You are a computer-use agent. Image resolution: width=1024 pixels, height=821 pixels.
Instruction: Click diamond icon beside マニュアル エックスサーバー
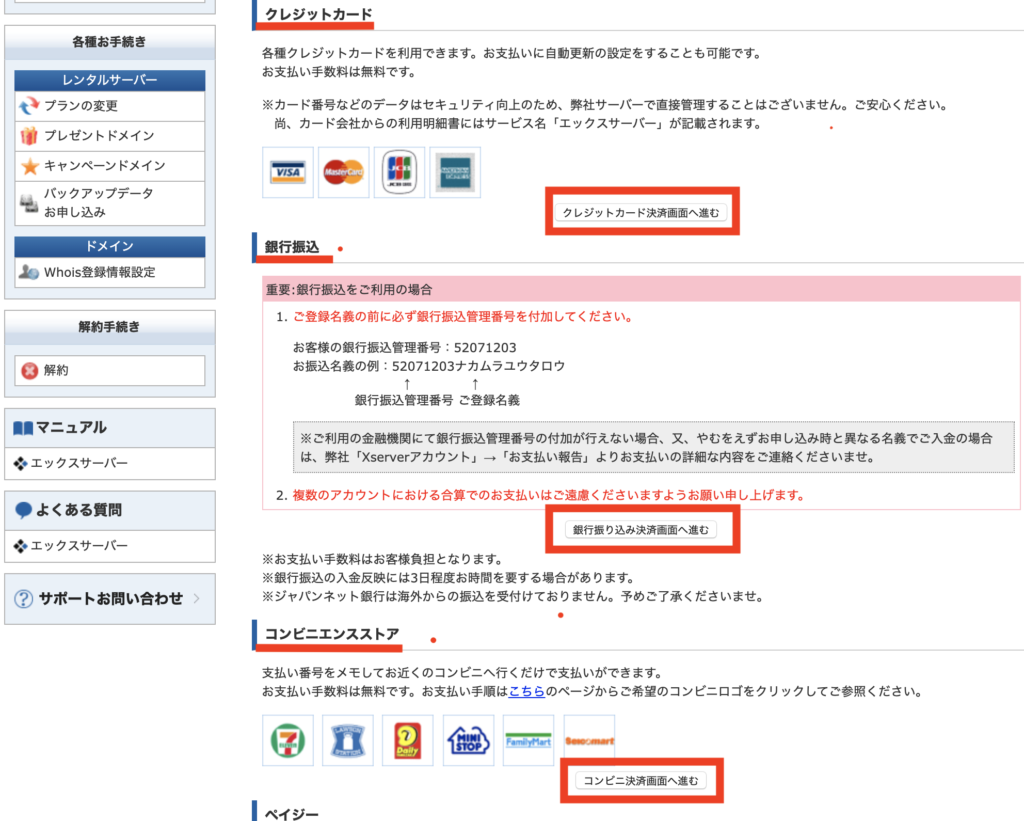click(x=20, y=463)
